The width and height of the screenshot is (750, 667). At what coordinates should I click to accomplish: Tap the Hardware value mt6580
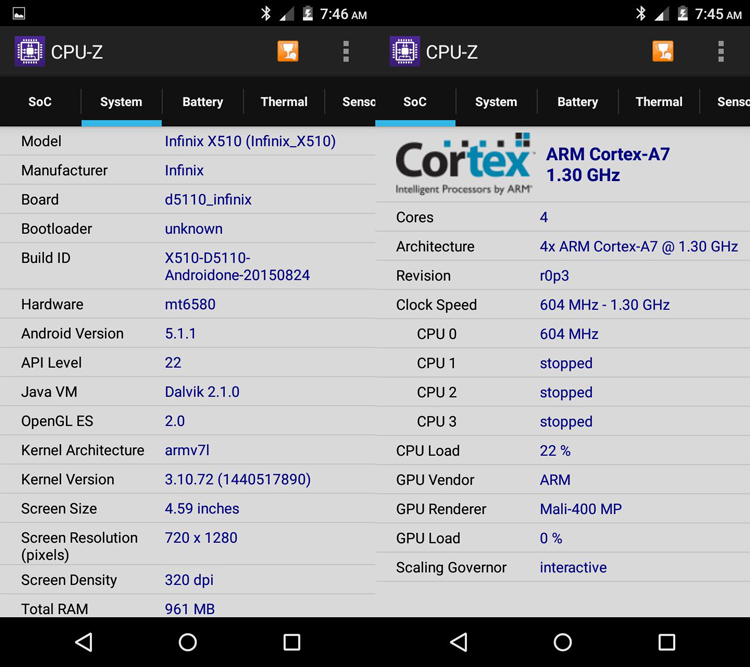pos(190,304)
